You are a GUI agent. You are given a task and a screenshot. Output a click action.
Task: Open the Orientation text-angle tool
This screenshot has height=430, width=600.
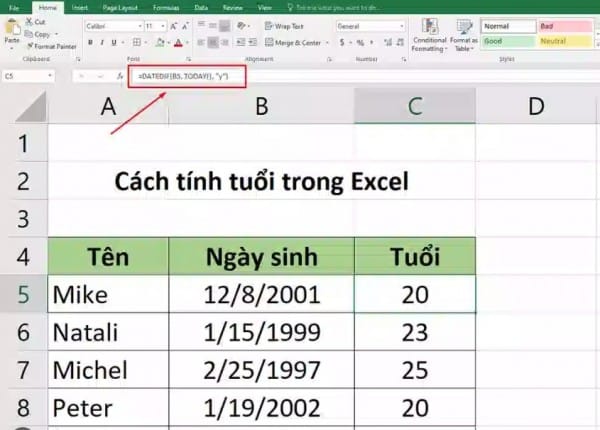pos(242,26)
